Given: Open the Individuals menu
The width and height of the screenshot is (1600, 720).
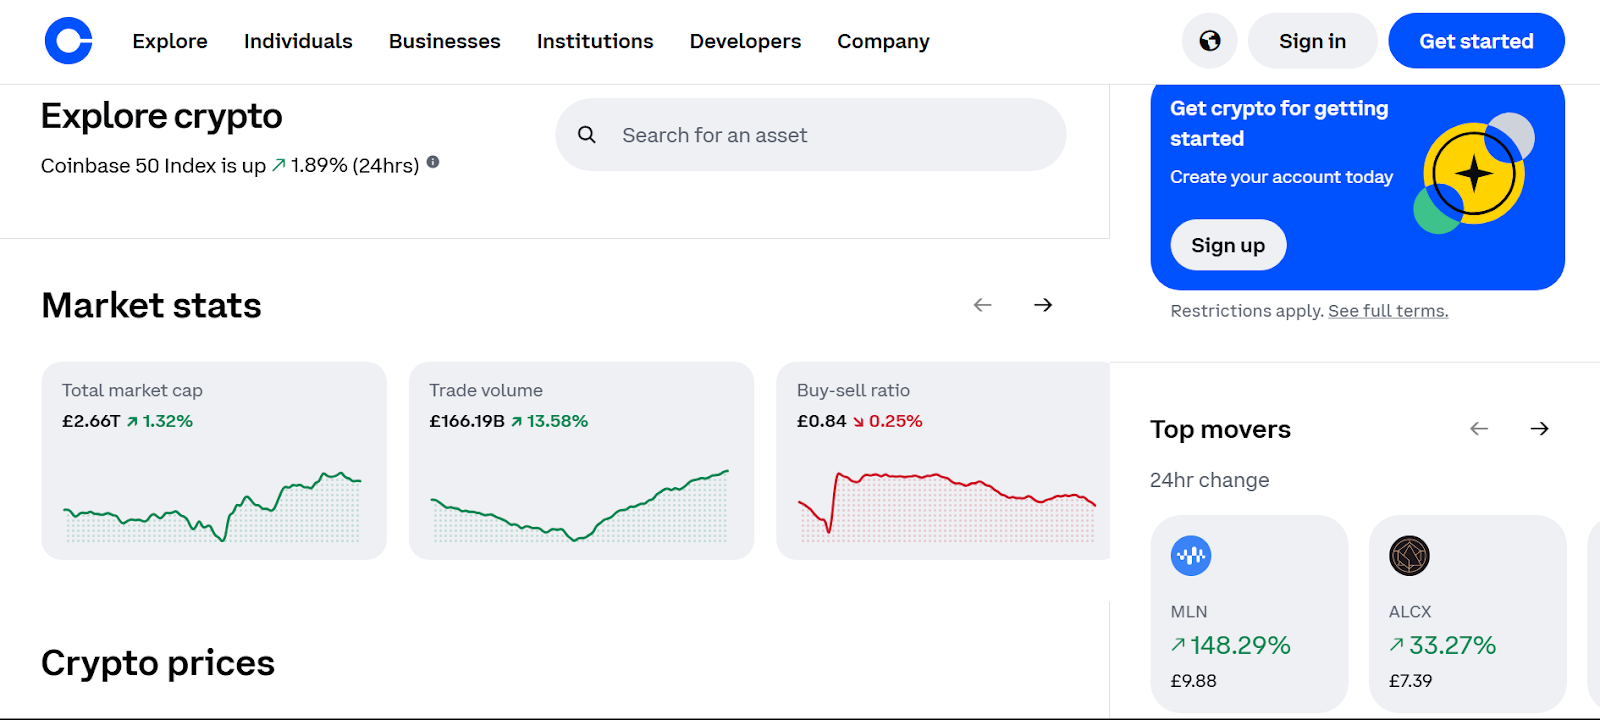Looking at the screenshot, I should (x=298, y=41).
